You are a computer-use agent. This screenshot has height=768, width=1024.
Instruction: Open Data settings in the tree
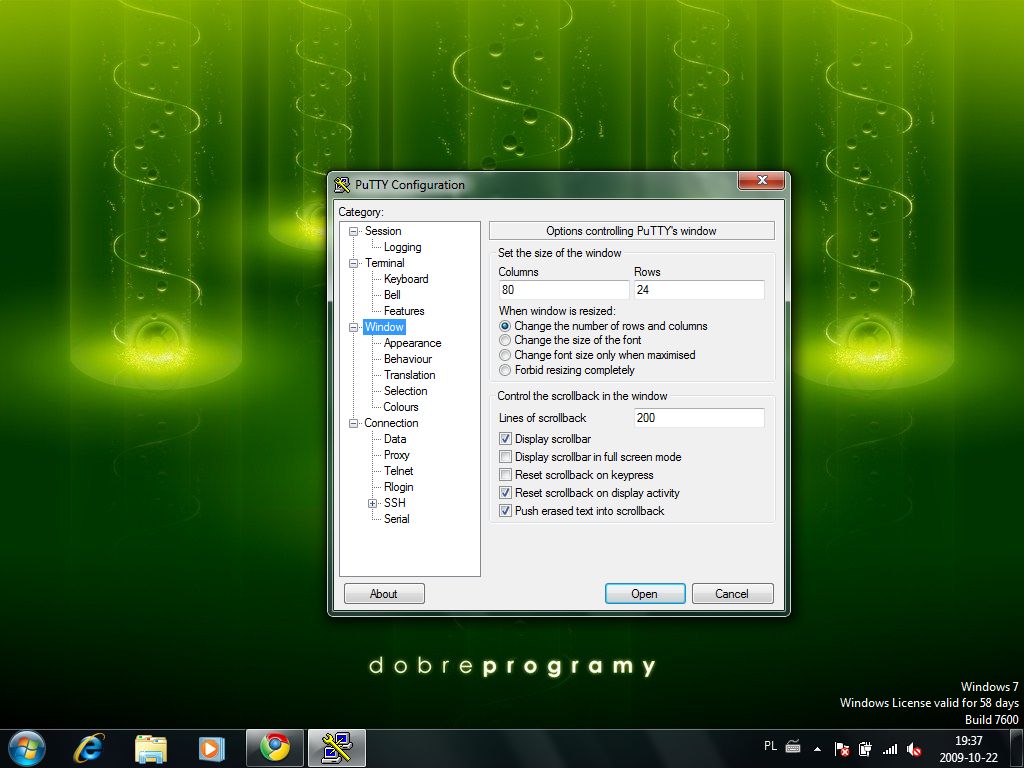(394, 439)
